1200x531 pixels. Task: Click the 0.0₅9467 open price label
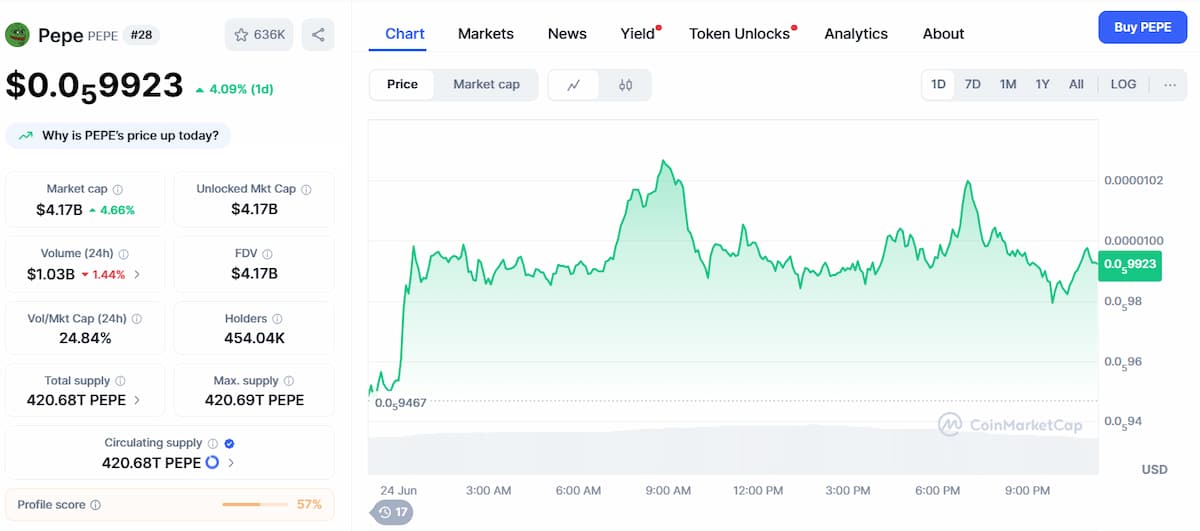(x=401, y=403)
